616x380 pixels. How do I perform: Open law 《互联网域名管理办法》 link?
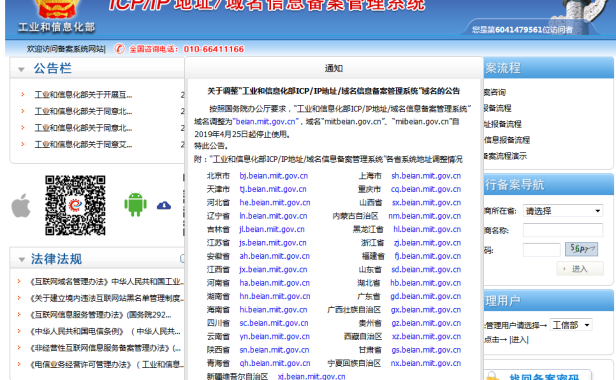tap(107, 282)
